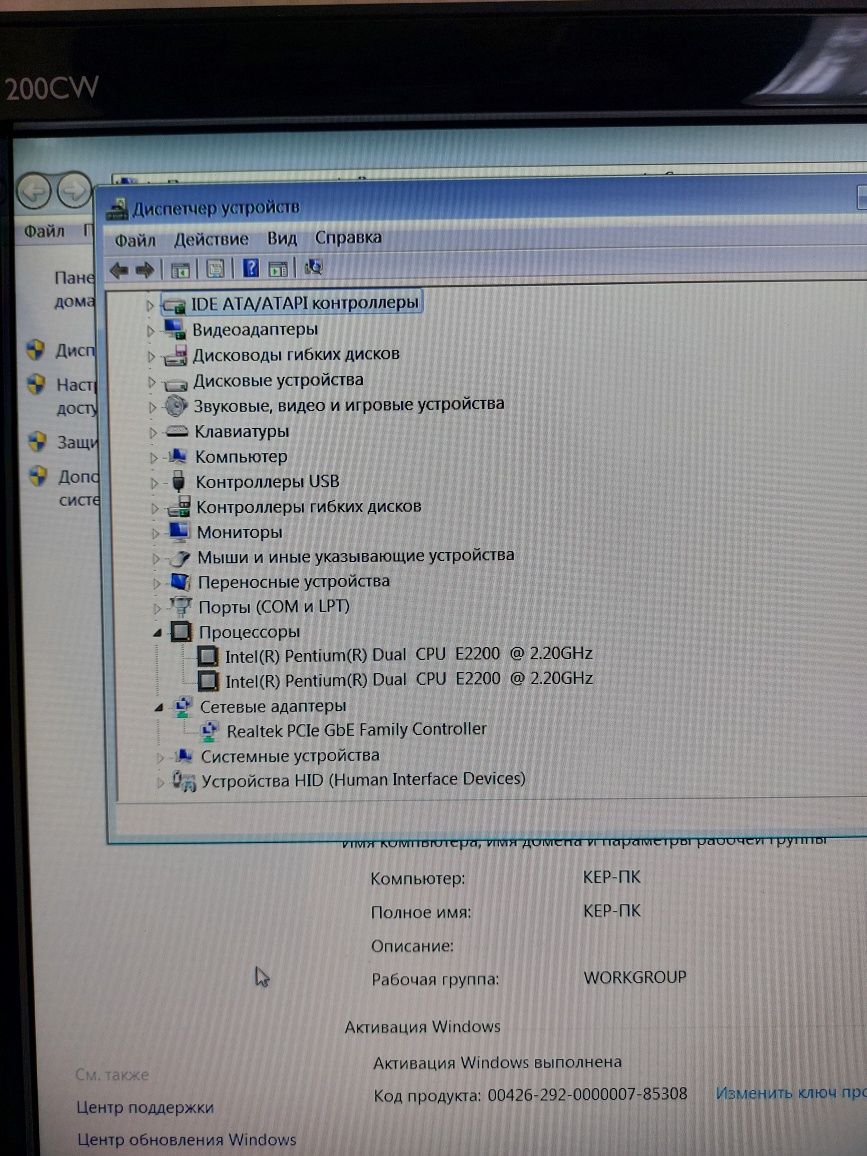
Task: Expand Устройства HID node arrow
Action: [160, 782]
